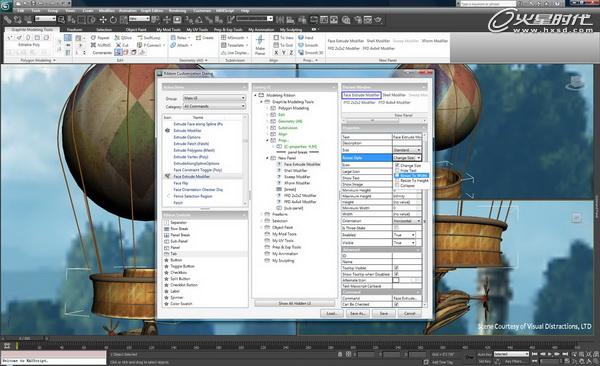600x366 pixels.
Task: Click the timeline frame slider
Action: click(x=24, y=338)
